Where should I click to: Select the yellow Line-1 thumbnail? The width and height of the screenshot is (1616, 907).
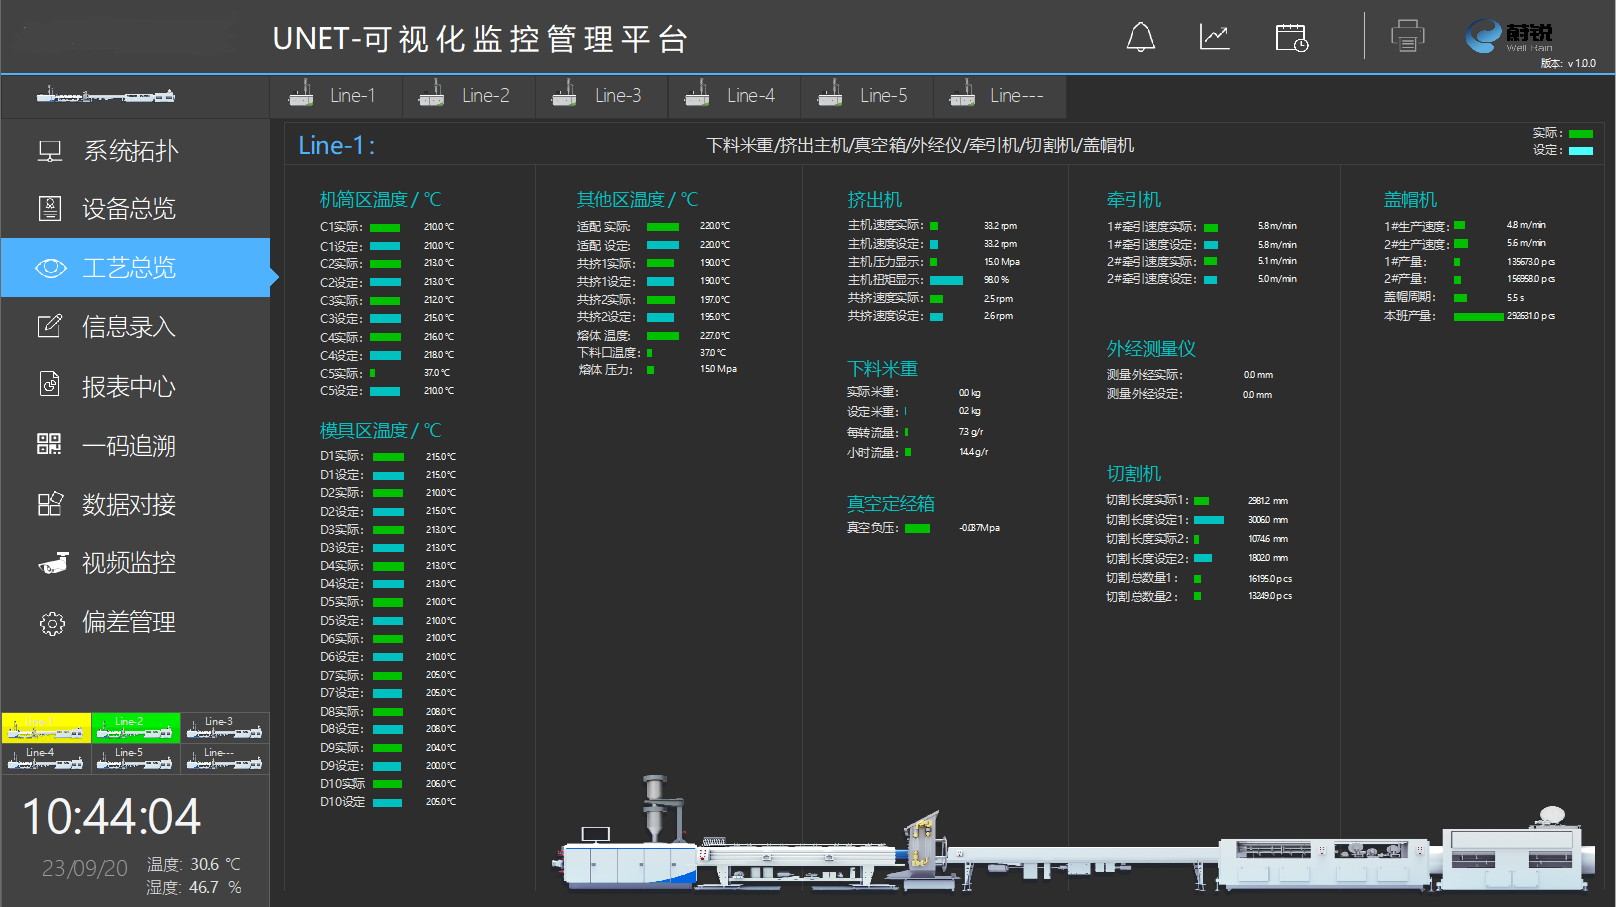pos(46,728)
